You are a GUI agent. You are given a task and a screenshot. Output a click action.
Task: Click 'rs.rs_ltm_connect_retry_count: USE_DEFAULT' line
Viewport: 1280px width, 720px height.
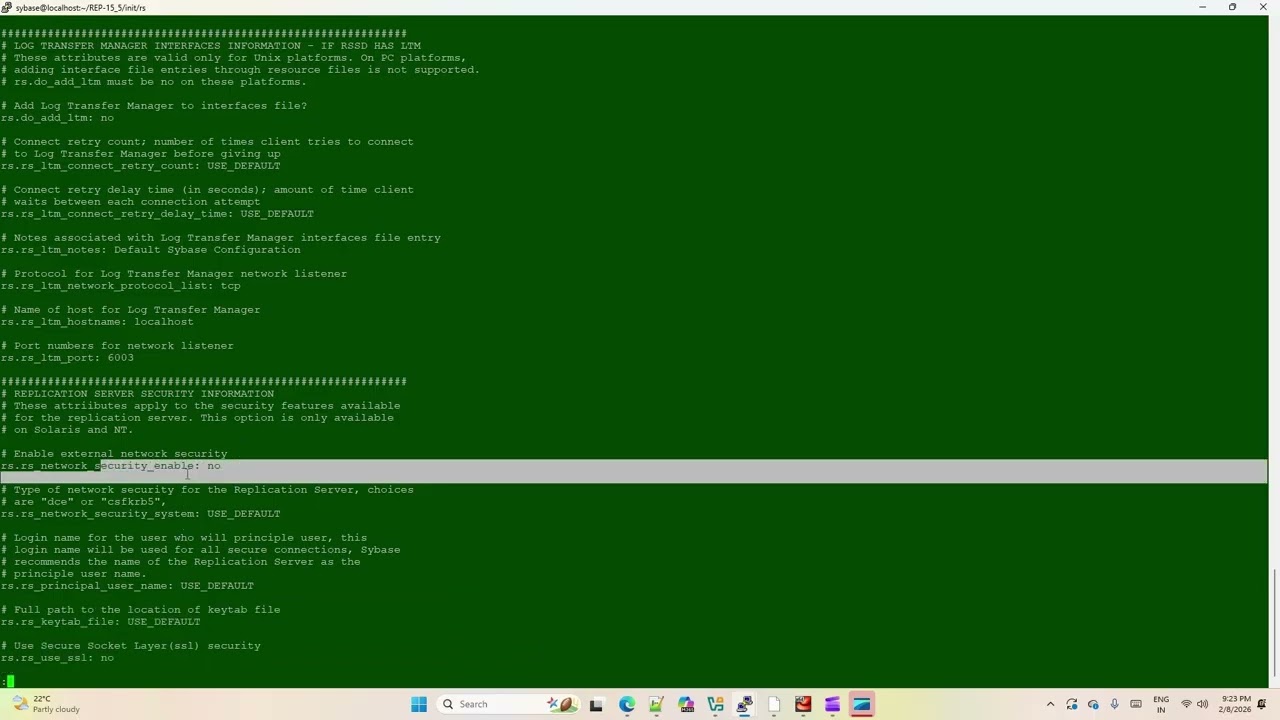(141, 166)
